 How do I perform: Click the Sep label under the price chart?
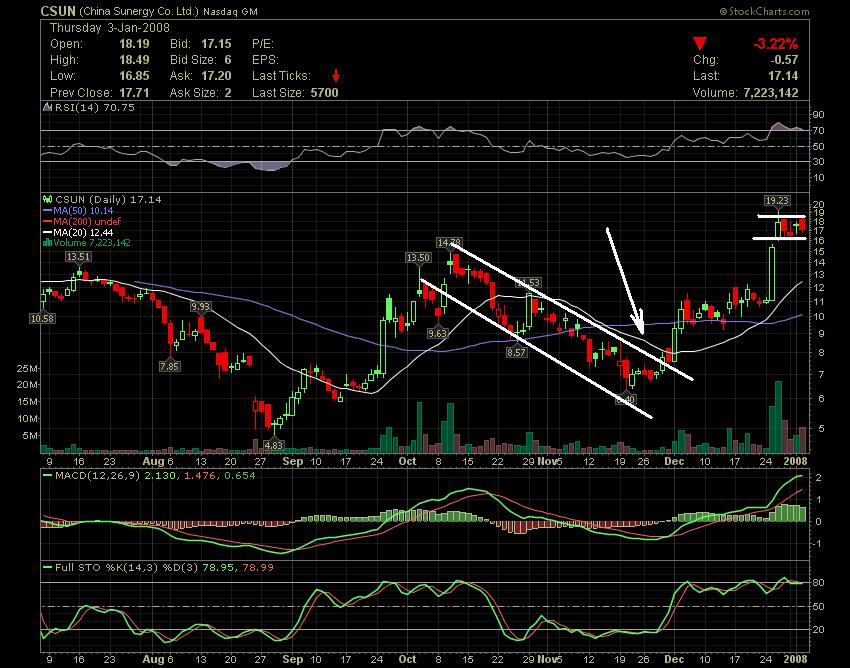pyautogui.click(x=293, y=461)
